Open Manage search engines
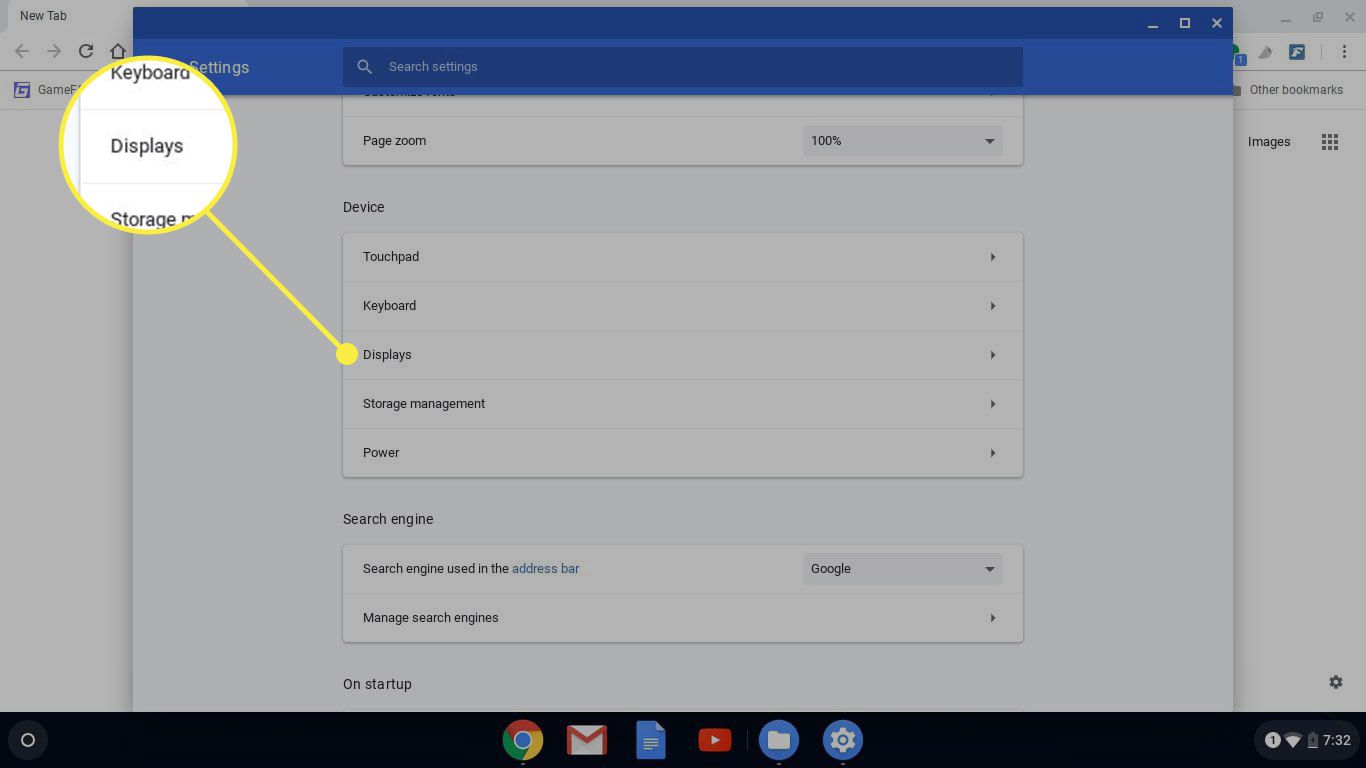1366x768 pixels. (682, 618)
